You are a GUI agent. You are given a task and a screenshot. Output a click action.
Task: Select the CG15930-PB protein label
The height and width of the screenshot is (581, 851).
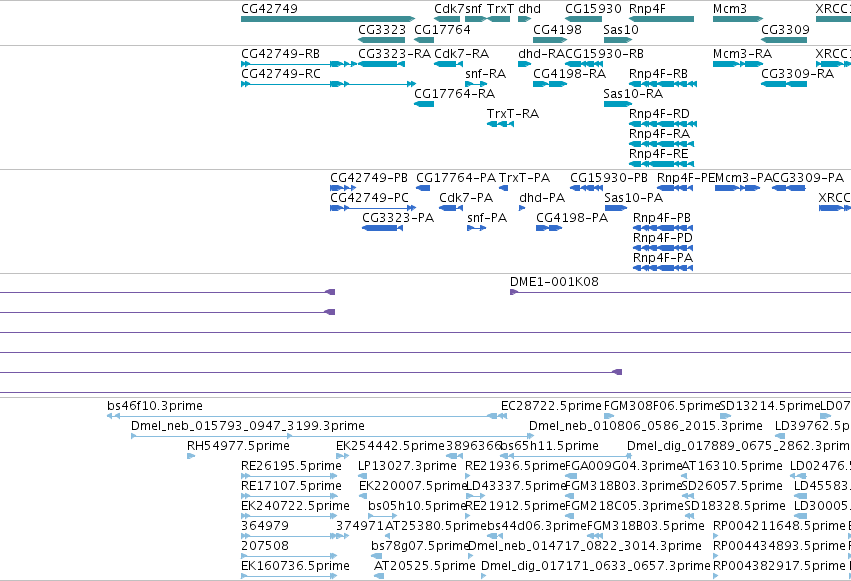point(609,178)
